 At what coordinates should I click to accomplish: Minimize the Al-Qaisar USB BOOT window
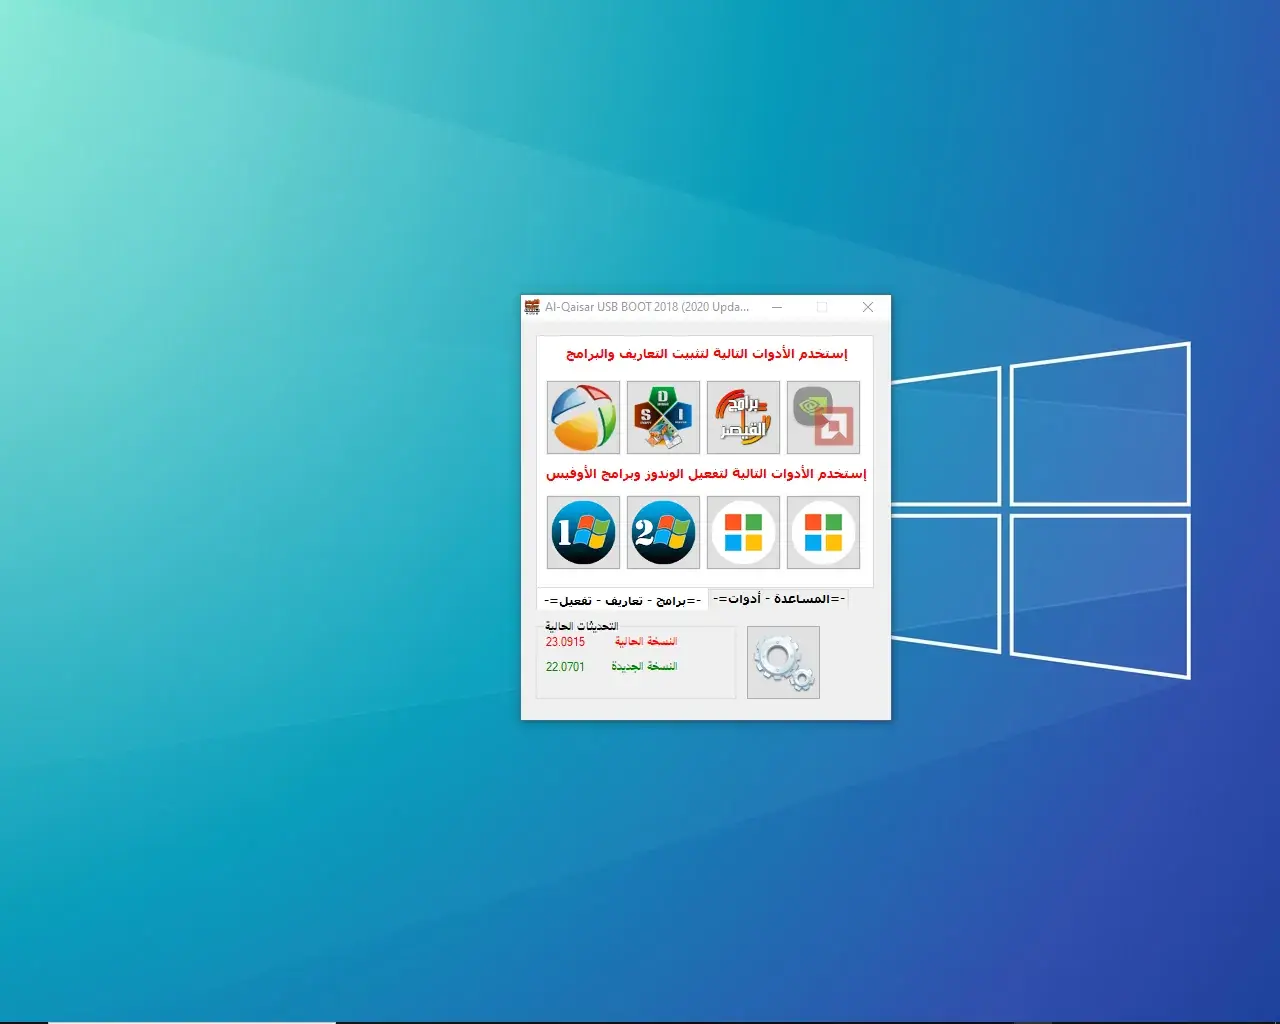(x=777, y=307)
